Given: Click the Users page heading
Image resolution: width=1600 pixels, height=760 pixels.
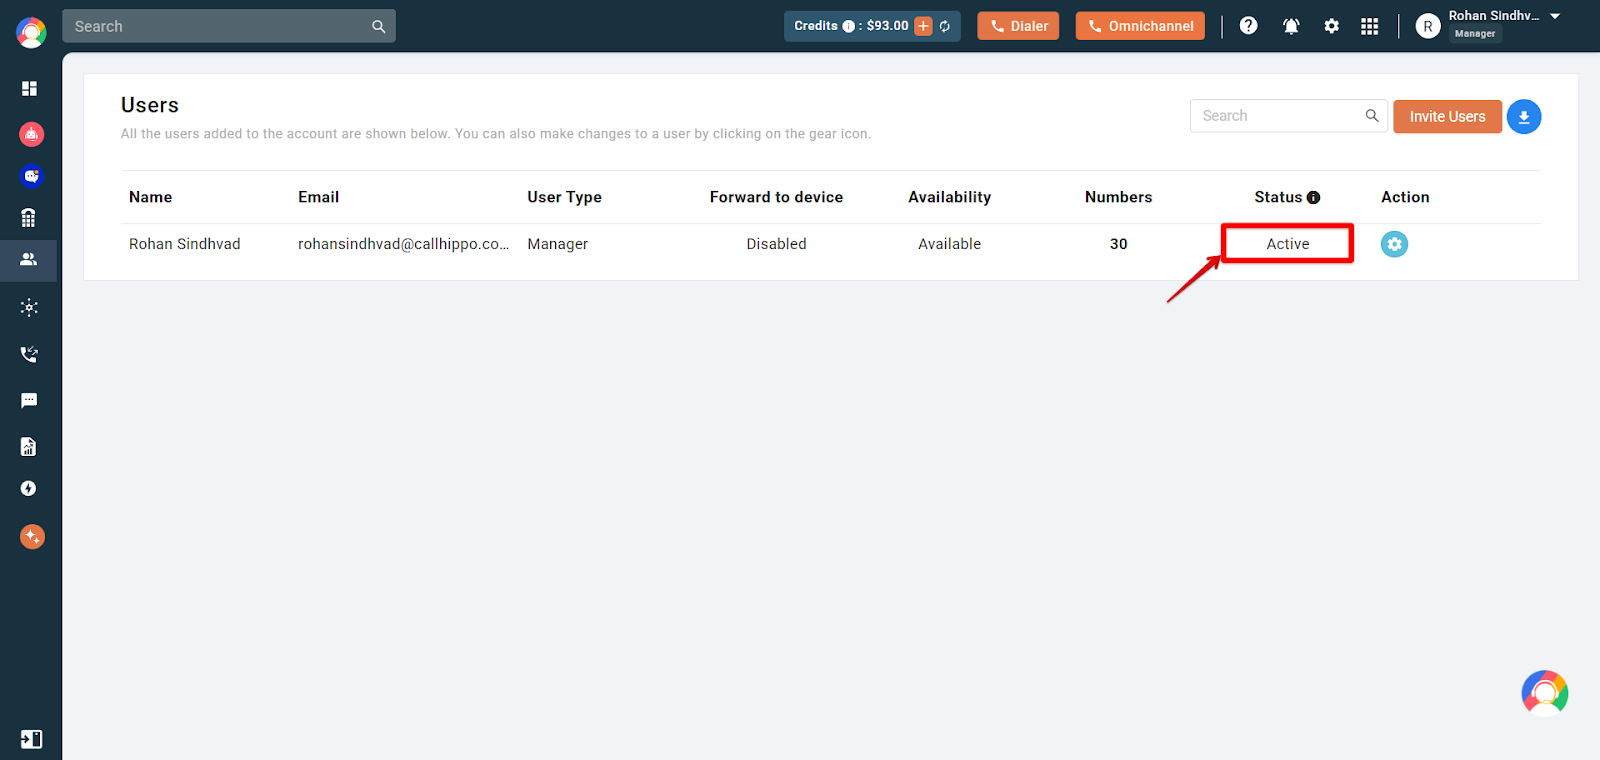Looking at the screenshot, I should pyautogui.click(x=150, y=105).
